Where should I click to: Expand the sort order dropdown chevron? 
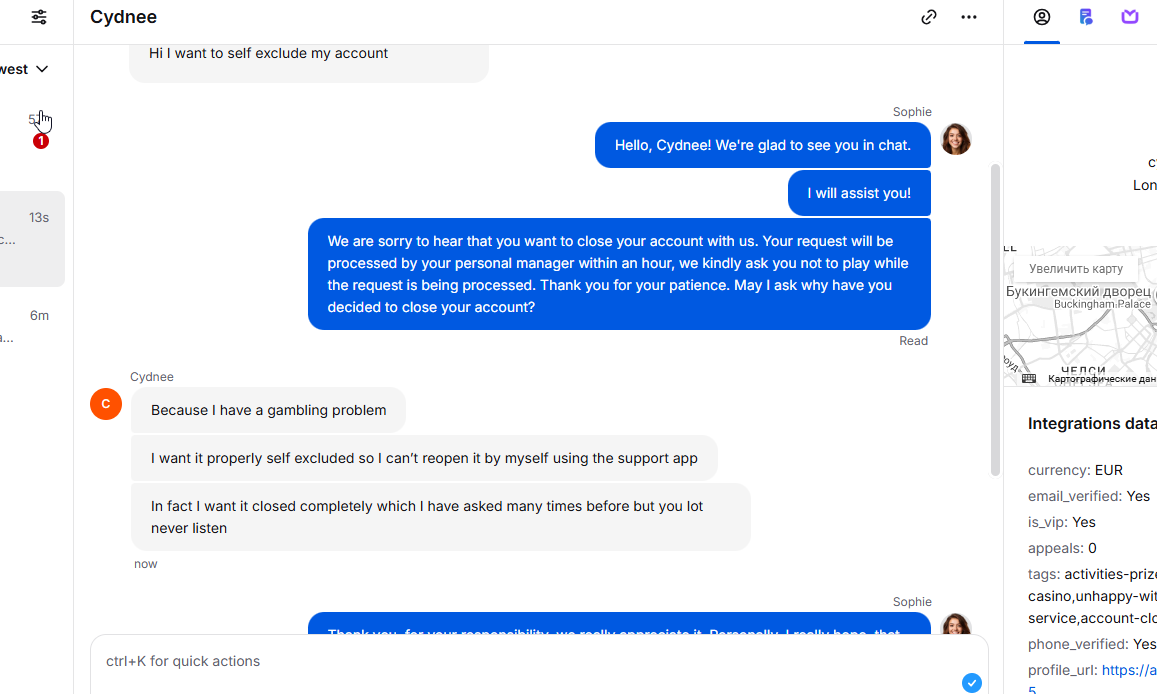click(x=42, y=69)
